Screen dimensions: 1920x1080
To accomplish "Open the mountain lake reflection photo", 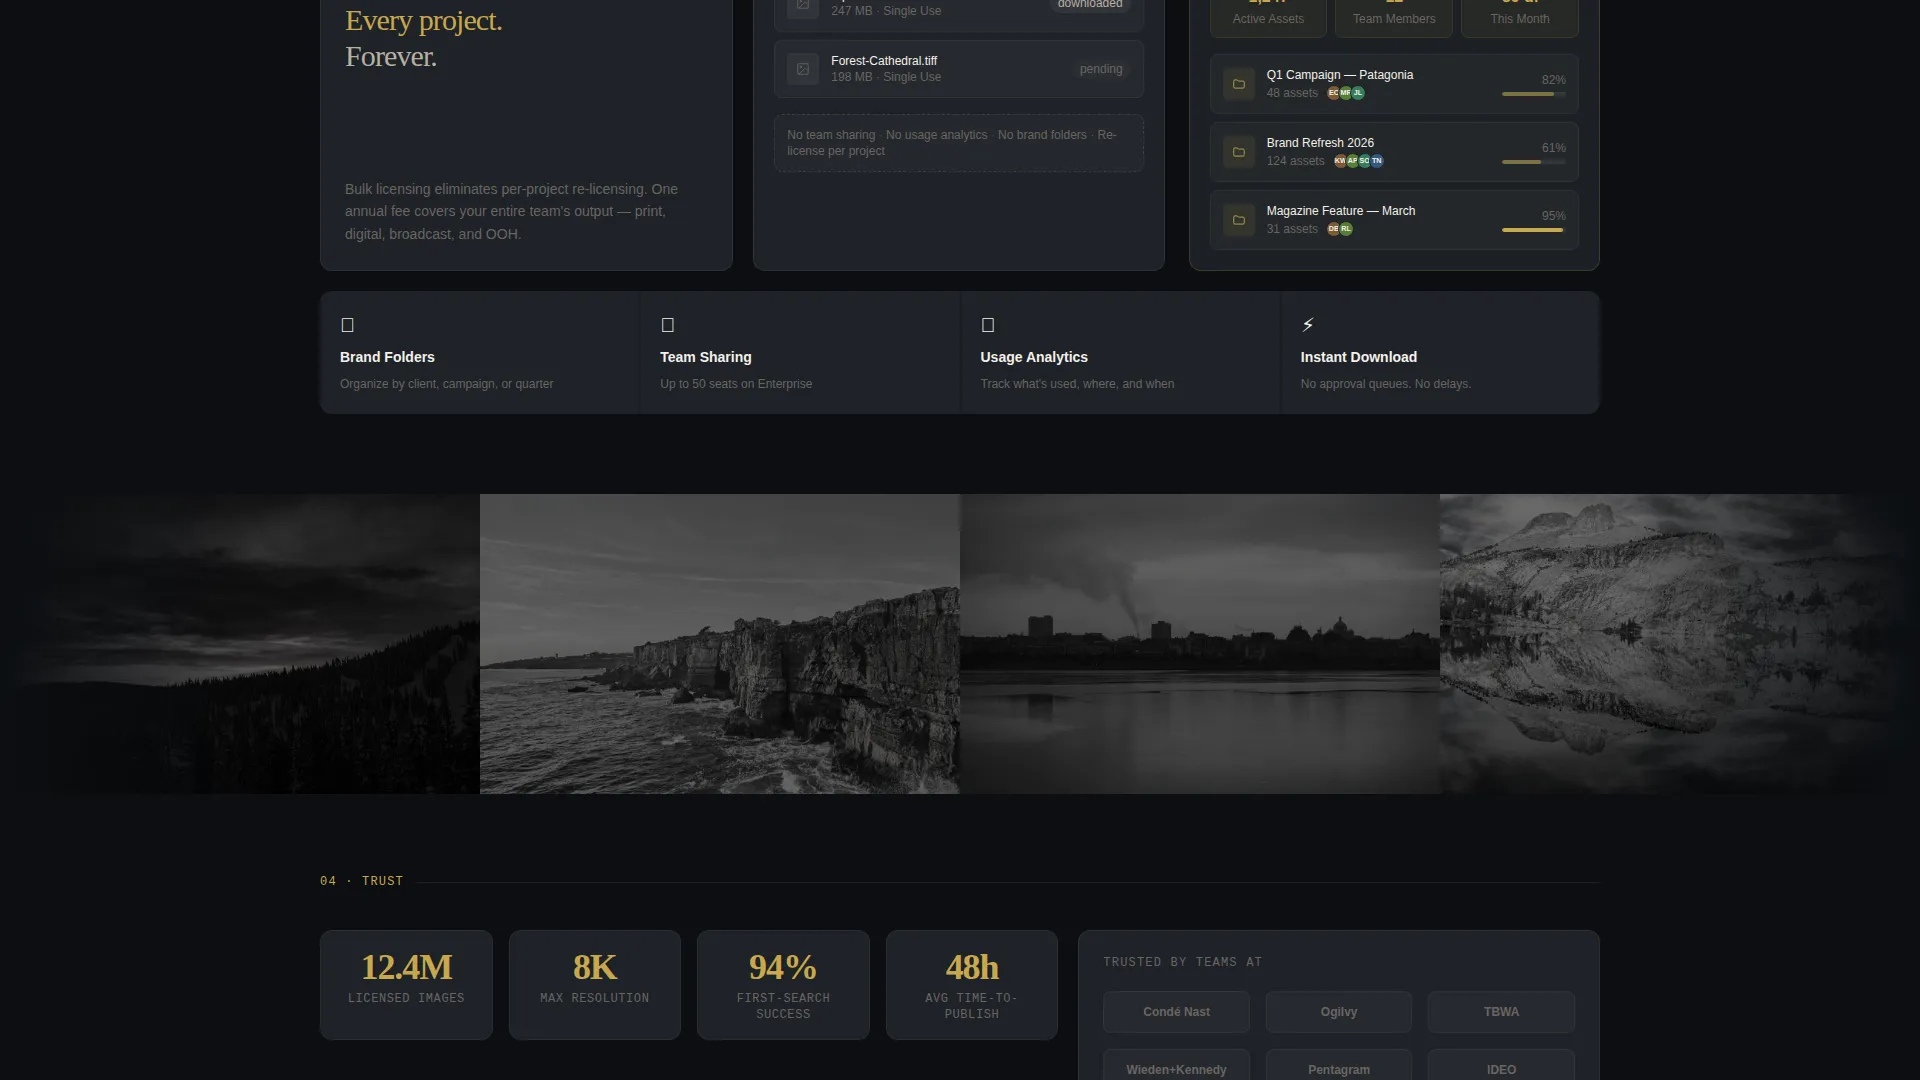I will click(1680, 644).
